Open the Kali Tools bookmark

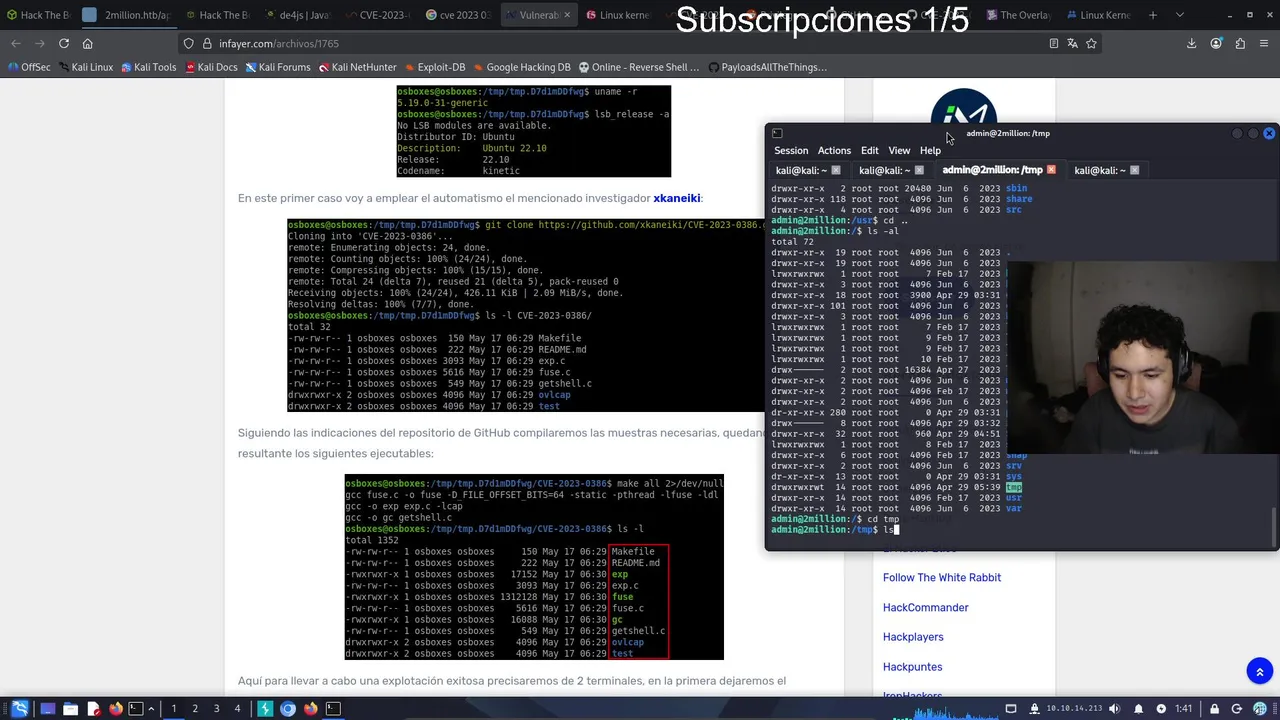point(148,67)
